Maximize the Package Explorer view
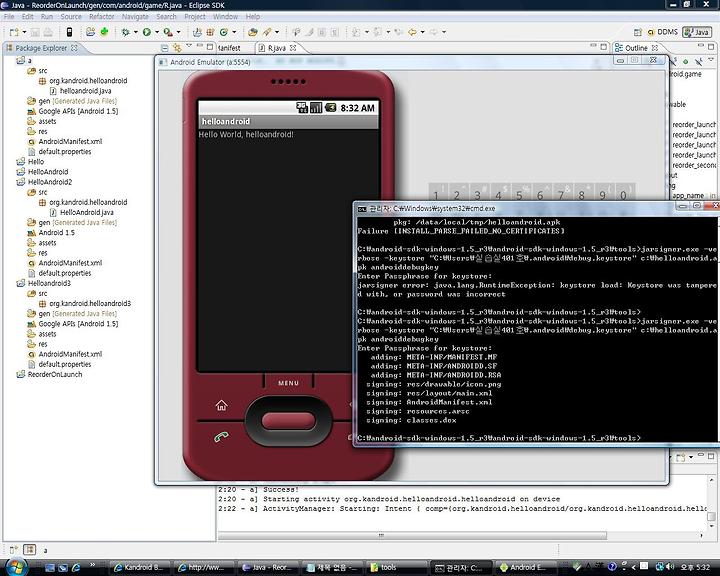 210,47
